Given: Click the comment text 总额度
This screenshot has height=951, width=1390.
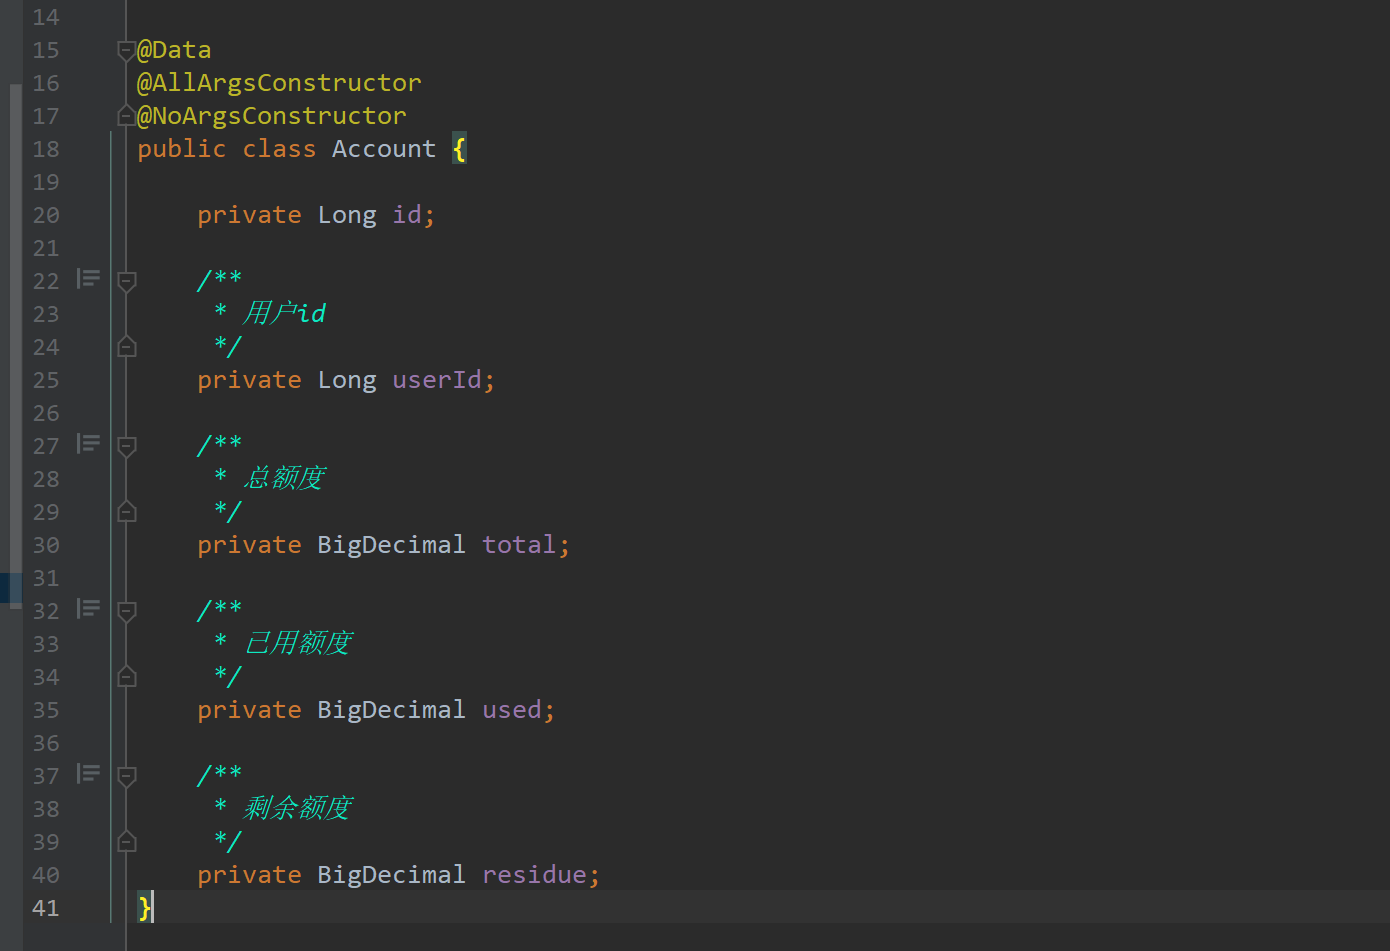Looking at the screenshot, I should (285, 478).
